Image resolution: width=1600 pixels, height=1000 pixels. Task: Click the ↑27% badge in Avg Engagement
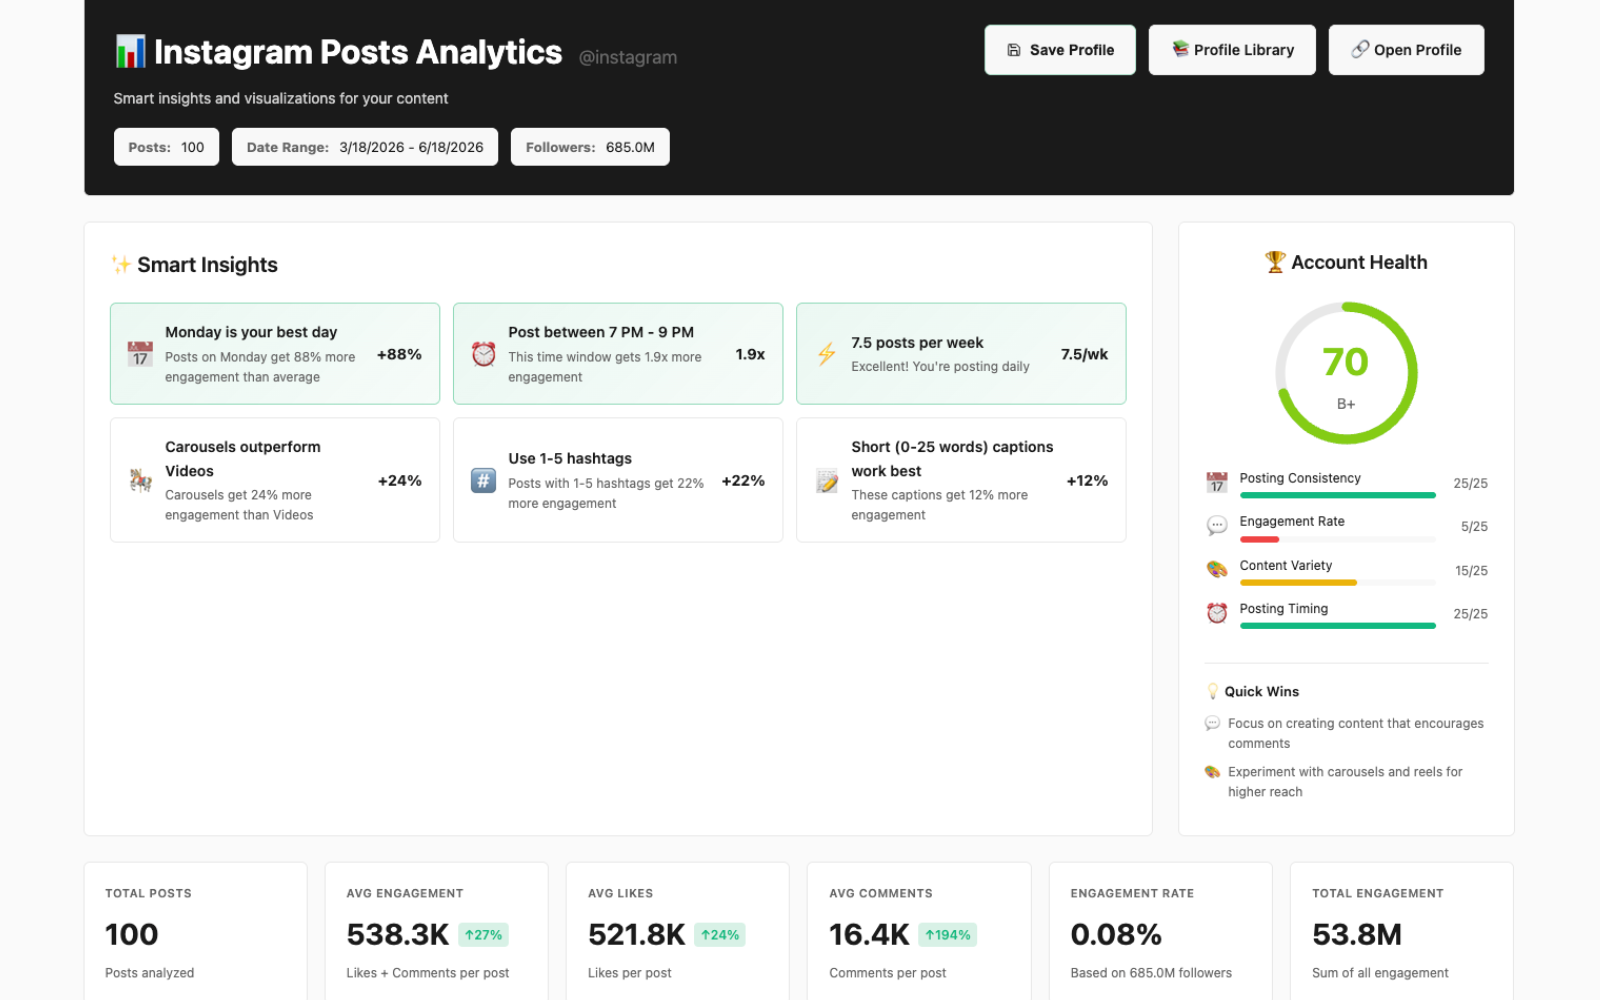pyautogui.click(x=484, y=935)
